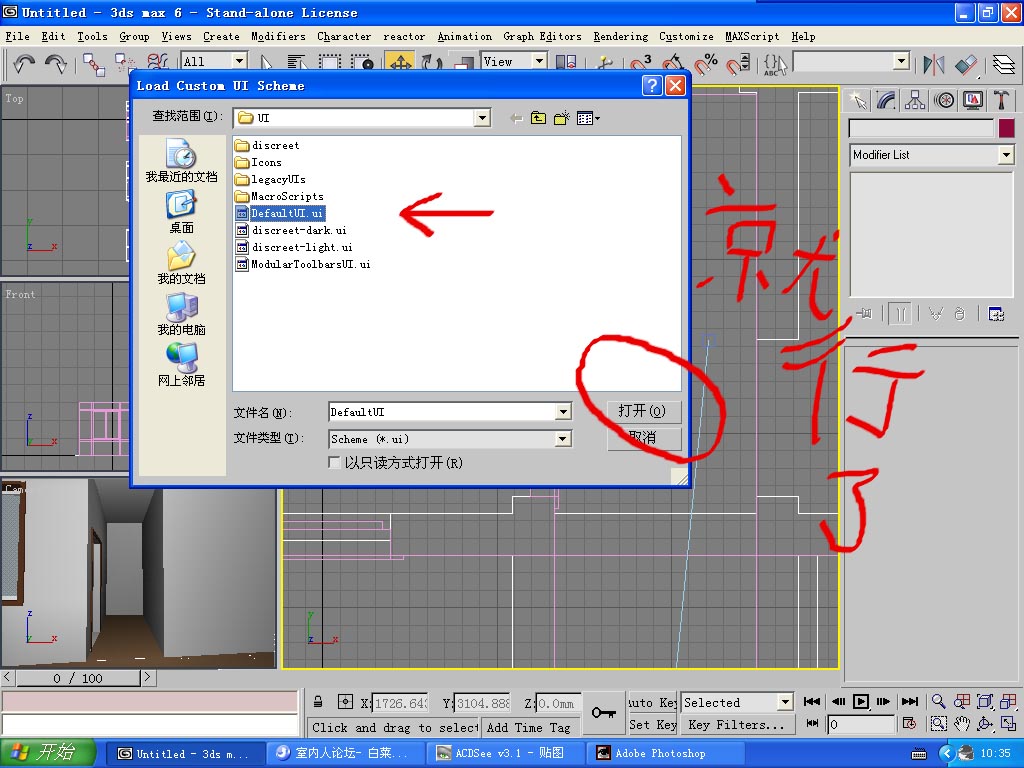Click the time slider 0 / 100 handle
Screen dimensions: 1024x768
pos(78,679)
